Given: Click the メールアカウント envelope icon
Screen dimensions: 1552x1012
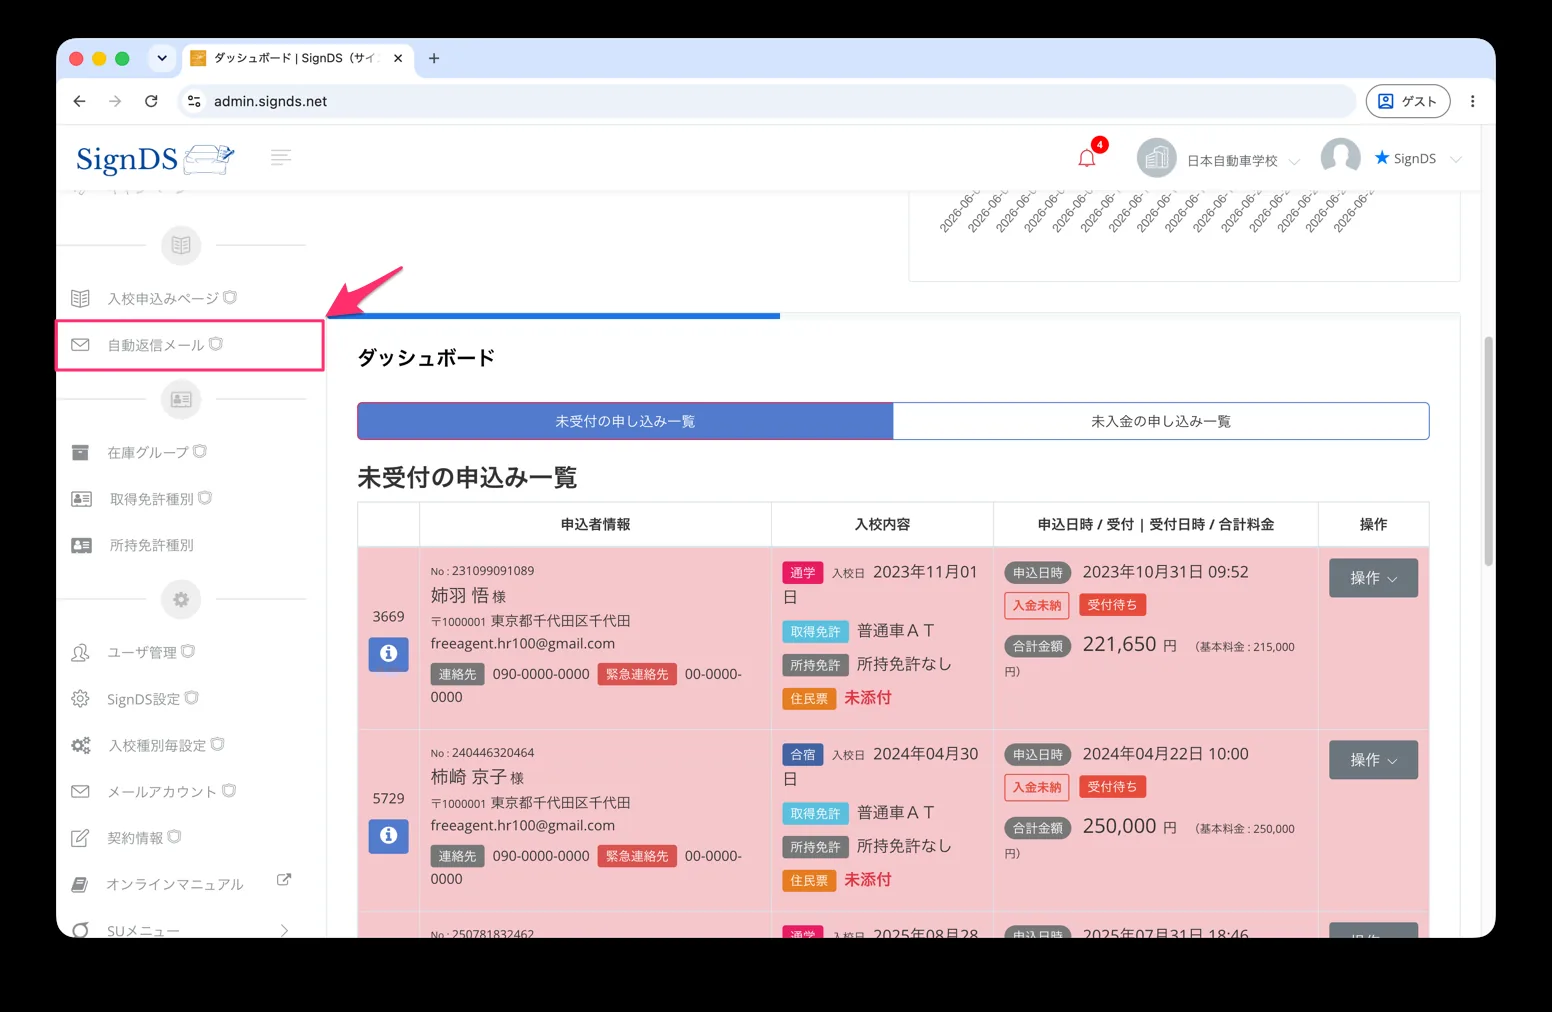Looking at the screenshot, I should point(81,791).
